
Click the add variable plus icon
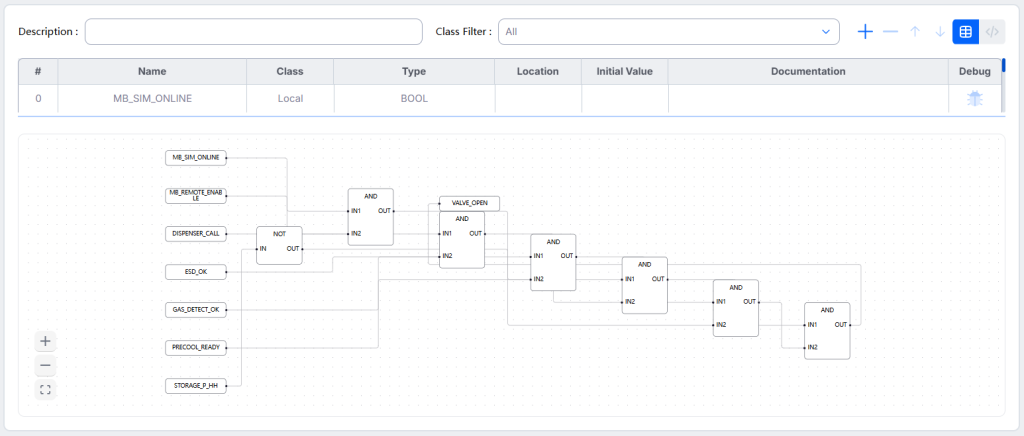865,32
